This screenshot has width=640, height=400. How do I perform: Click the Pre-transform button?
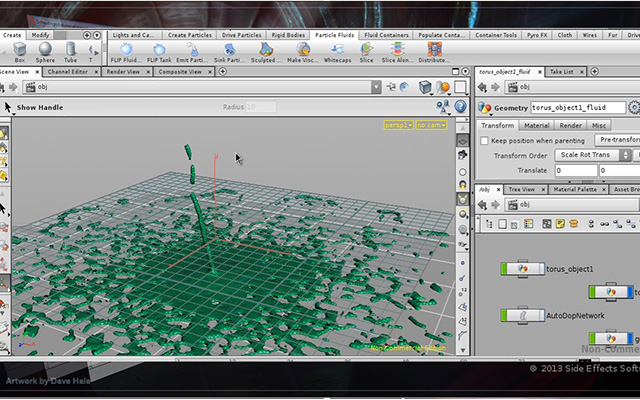[618, 140]
